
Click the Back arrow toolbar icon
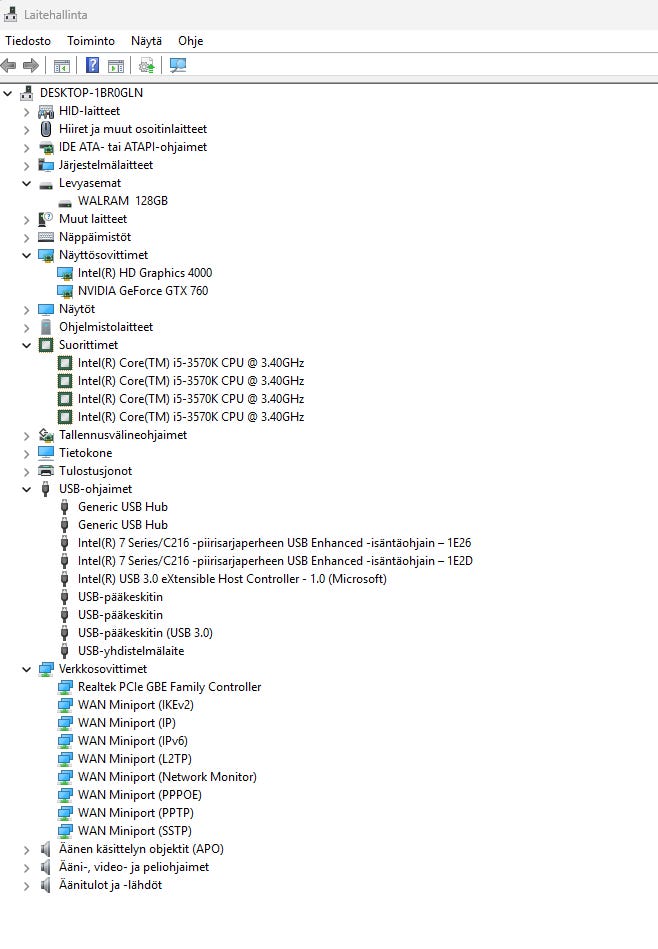(8, 65)
